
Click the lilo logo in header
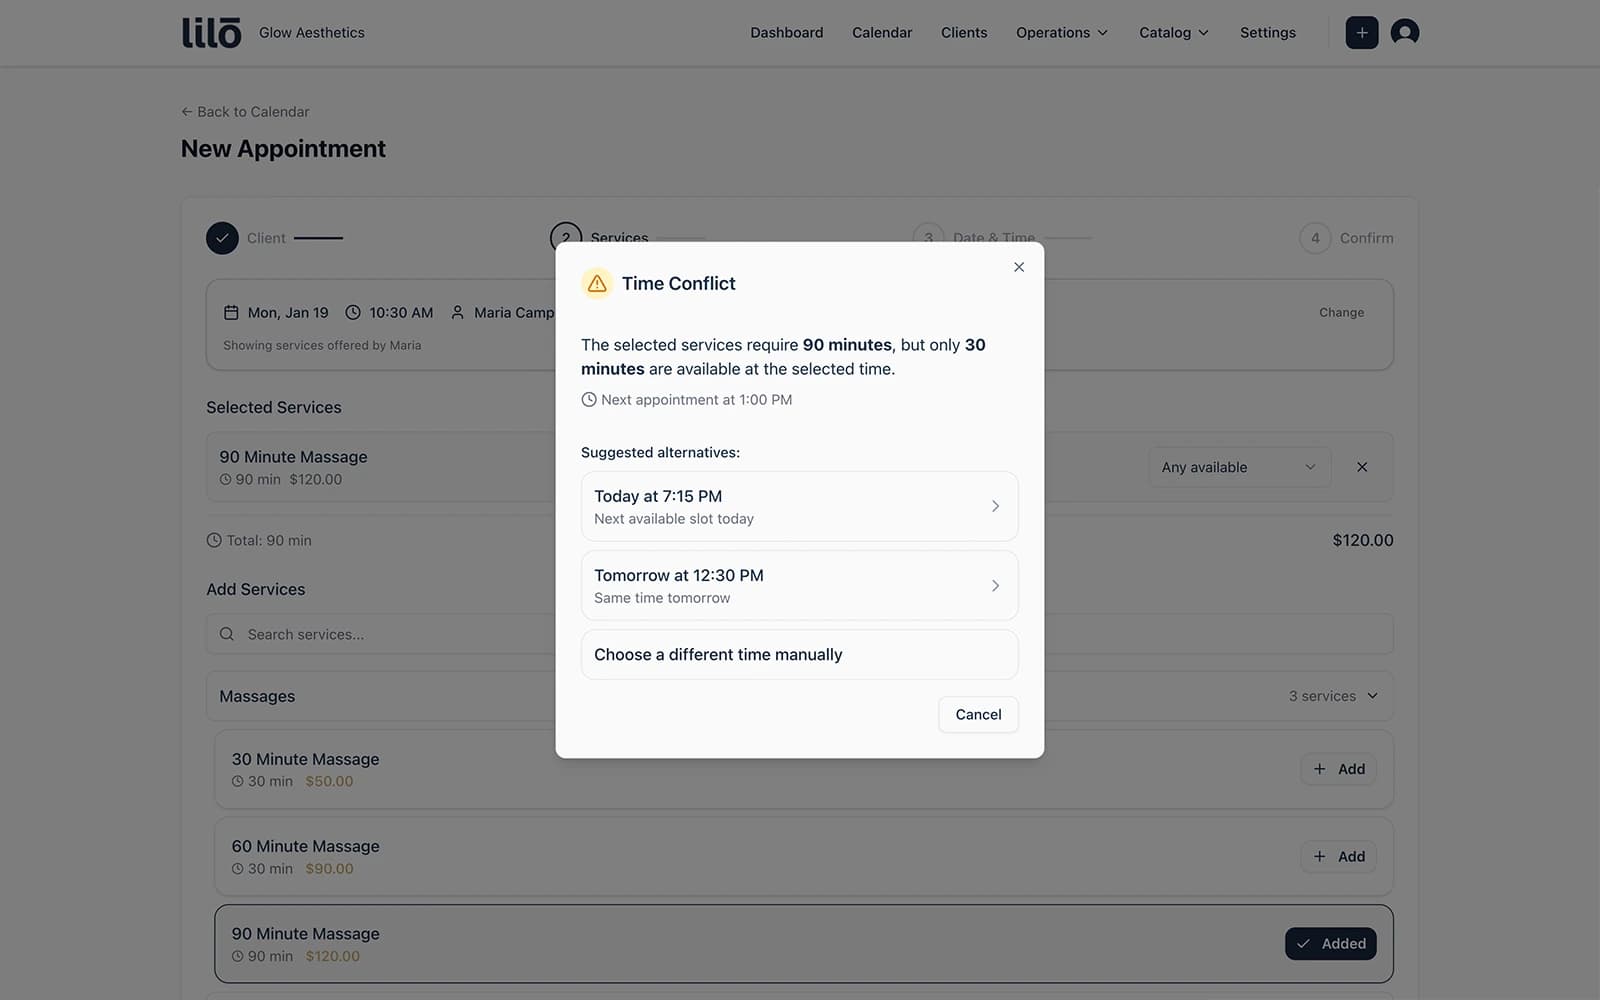coord(211,32)
